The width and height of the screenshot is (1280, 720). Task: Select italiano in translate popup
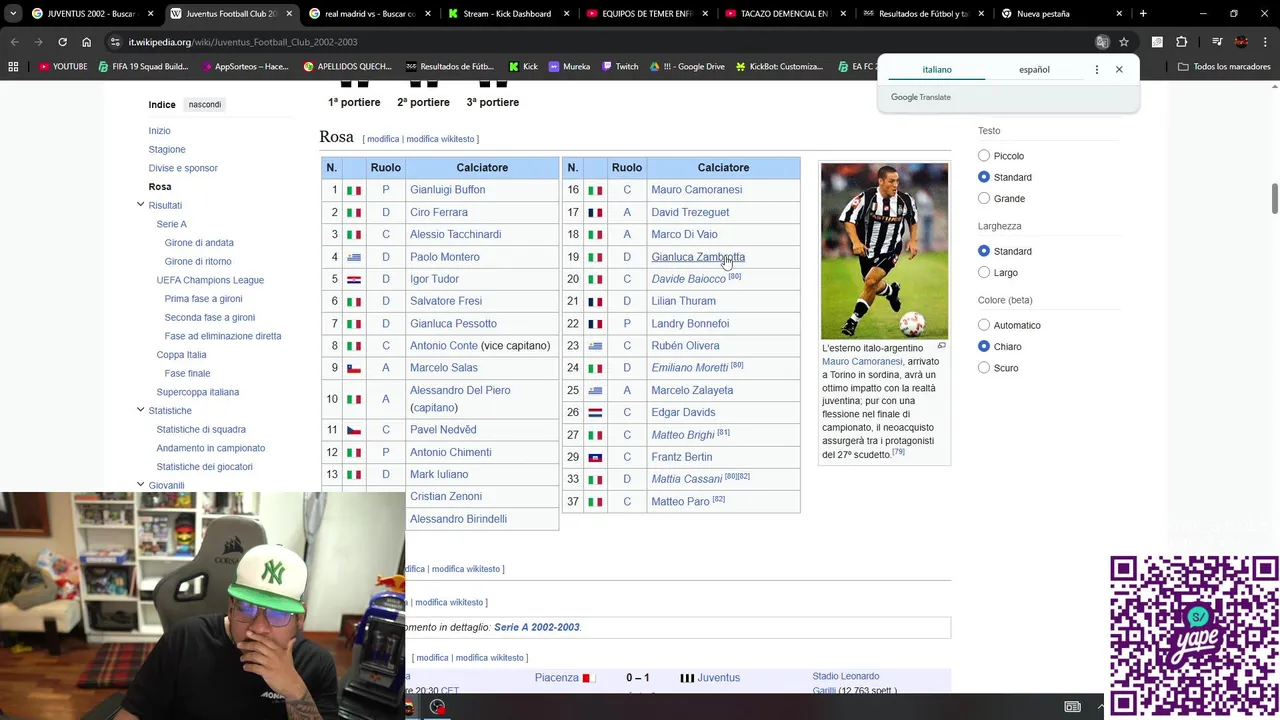pyautogui.click(x=937, y=70)
